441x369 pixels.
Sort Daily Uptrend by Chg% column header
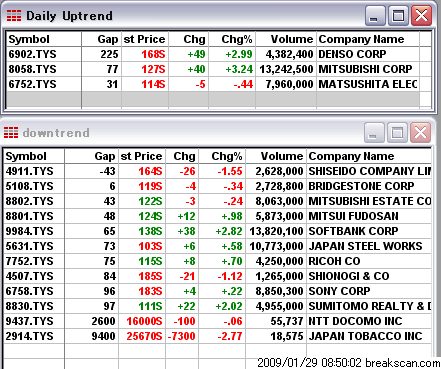tap(232, 39)
